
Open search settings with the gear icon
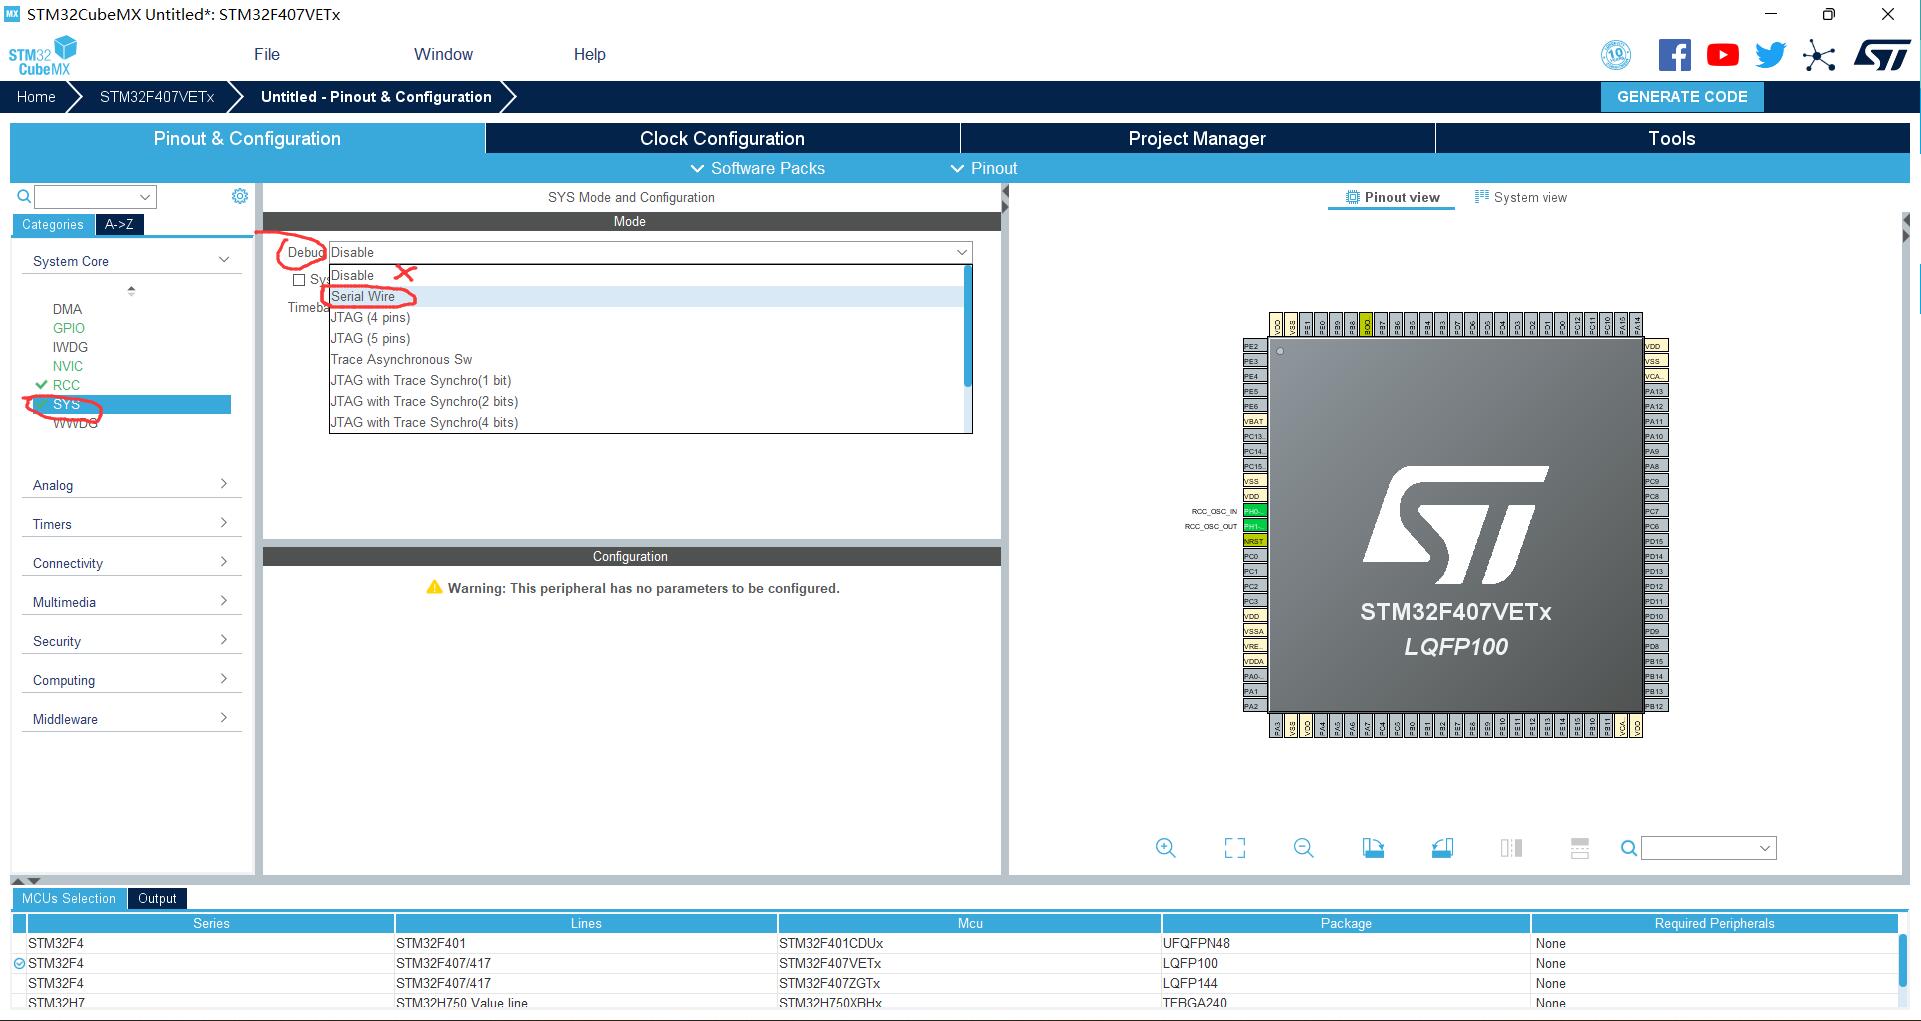[x=240, y=195]
